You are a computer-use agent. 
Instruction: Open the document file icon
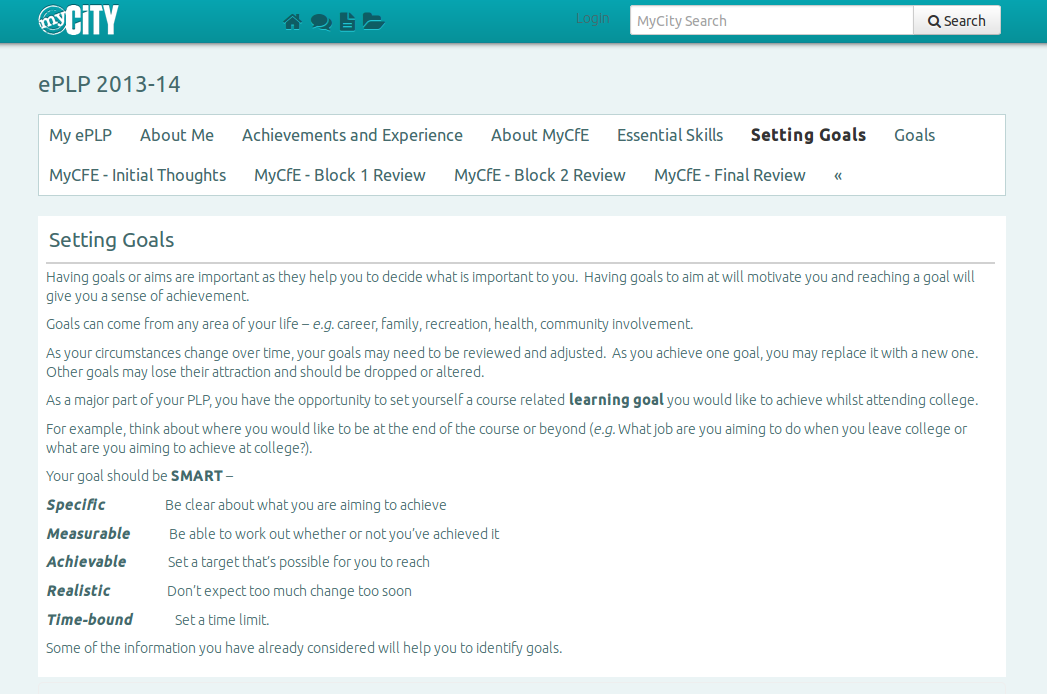point(347,22)
